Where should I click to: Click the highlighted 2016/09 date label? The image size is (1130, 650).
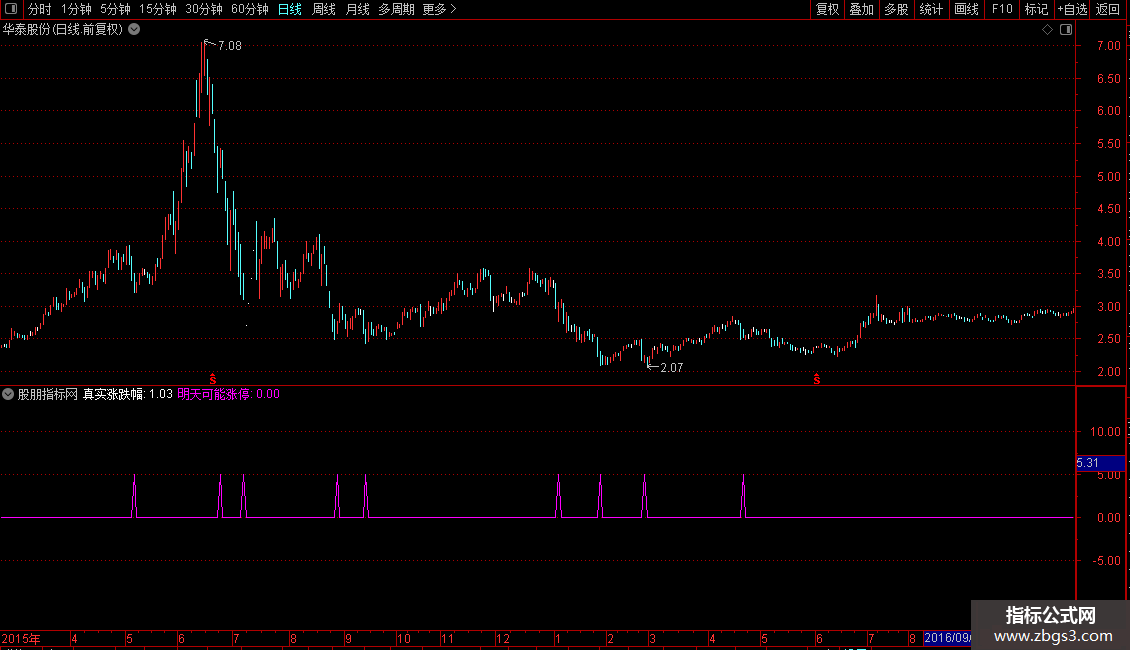947,638
